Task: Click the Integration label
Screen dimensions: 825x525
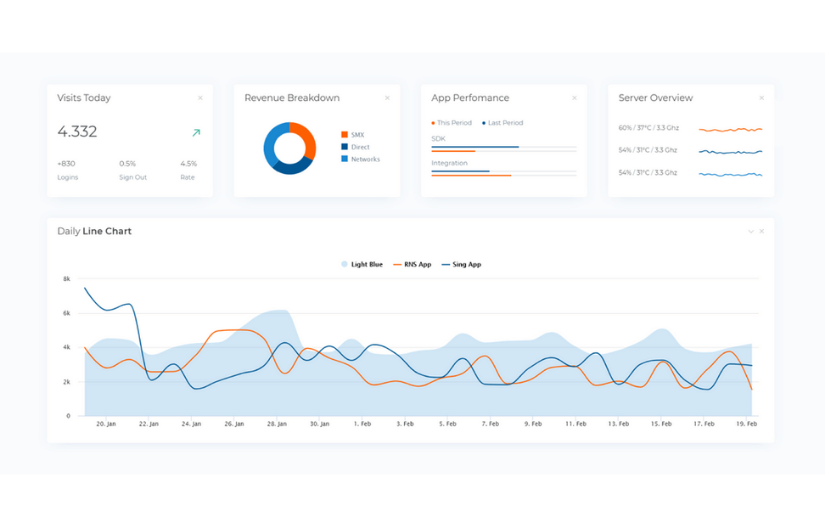Action: [x=449, y=163]
